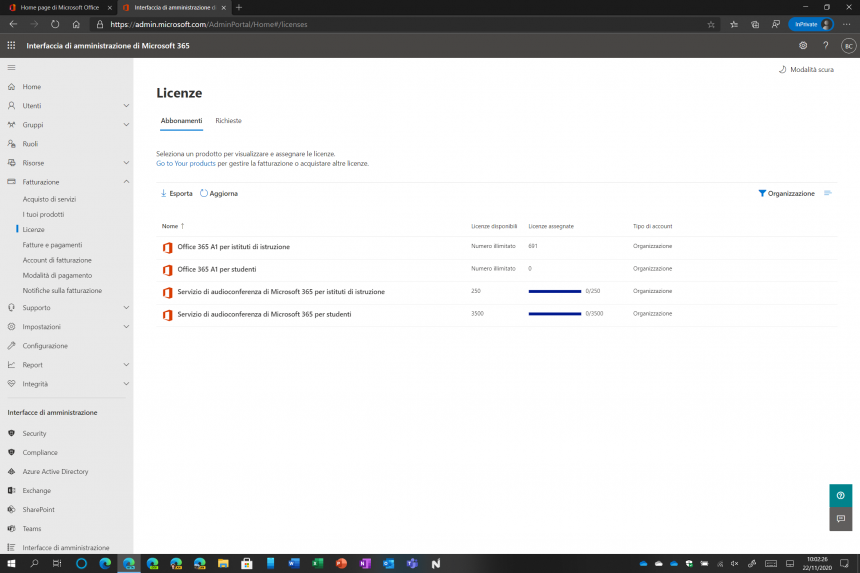Open the feedback chat widget button
860x573 pixels.
pos(840,519)
